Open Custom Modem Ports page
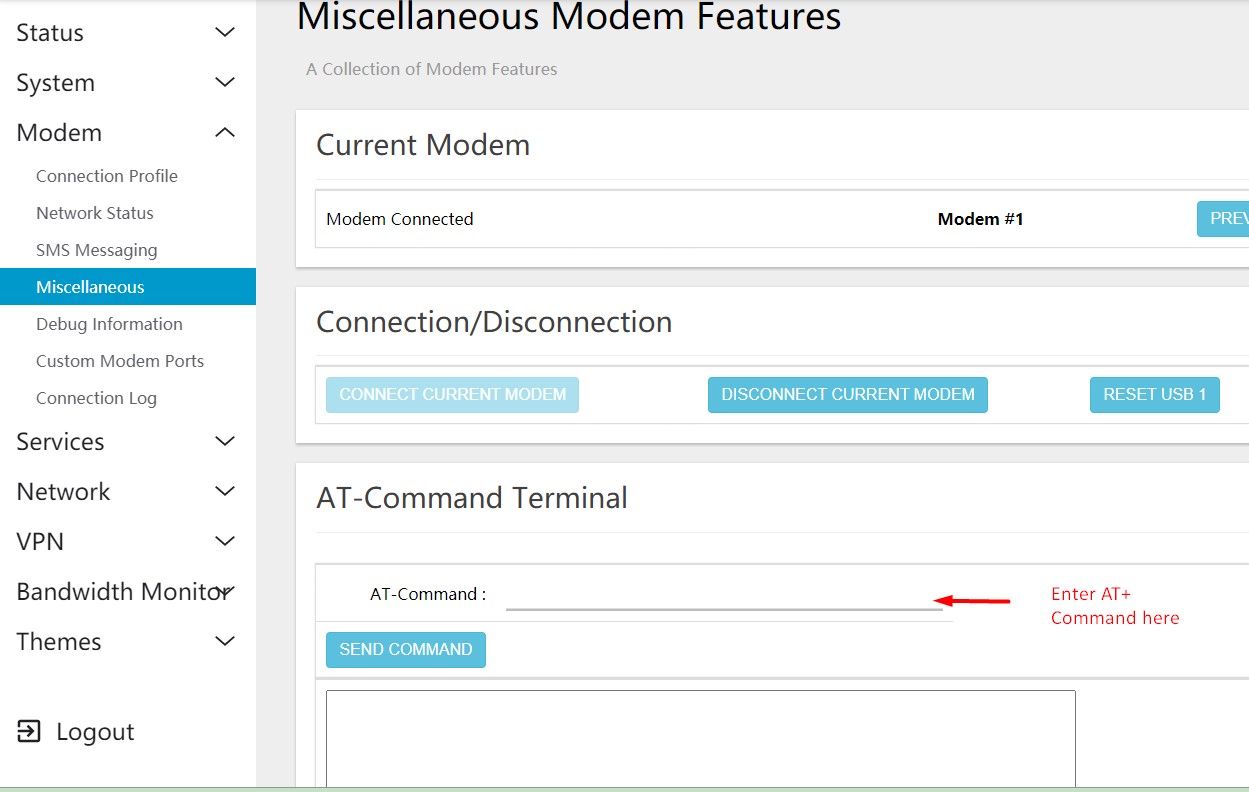Viewport: 1249px width, 792px height. coord(120,361)
